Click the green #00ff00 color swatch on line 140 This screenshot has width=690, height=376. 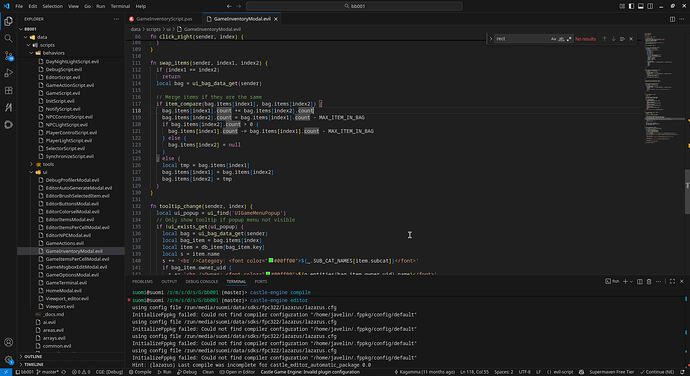click(271, 261)
